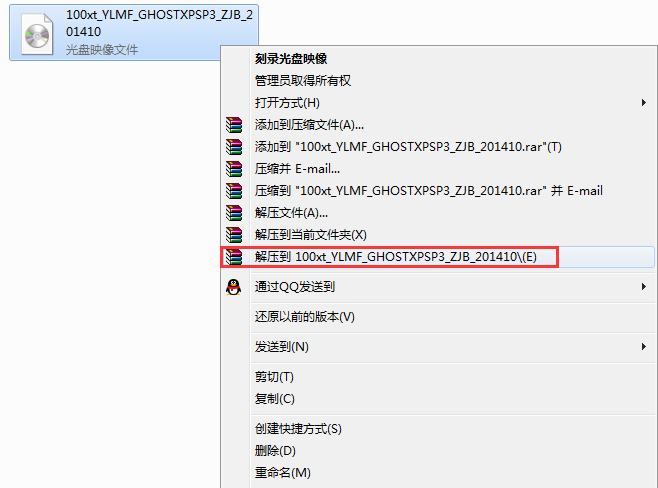Click WinRAR icon beside highlighted 解压到 entry
The width and height of the screenshot is (658, 488).
[234, 257]
